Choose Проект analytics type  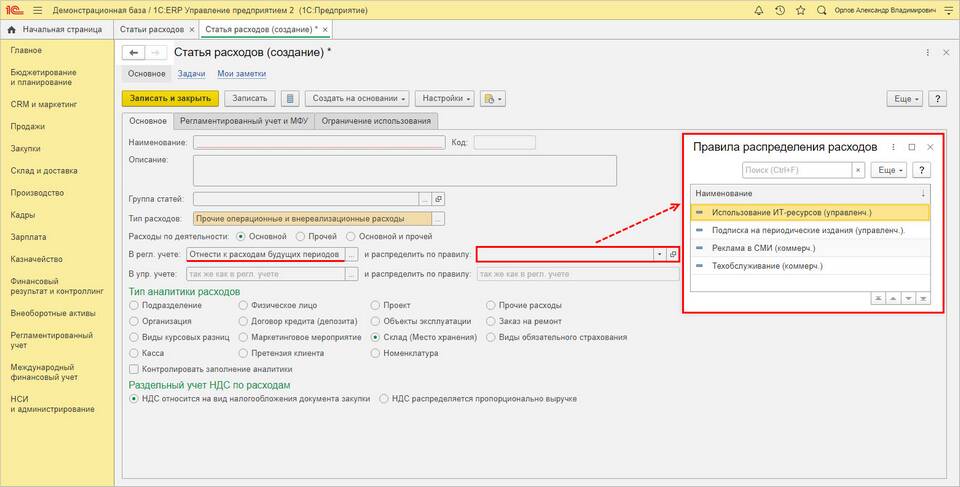click(375, 305)
